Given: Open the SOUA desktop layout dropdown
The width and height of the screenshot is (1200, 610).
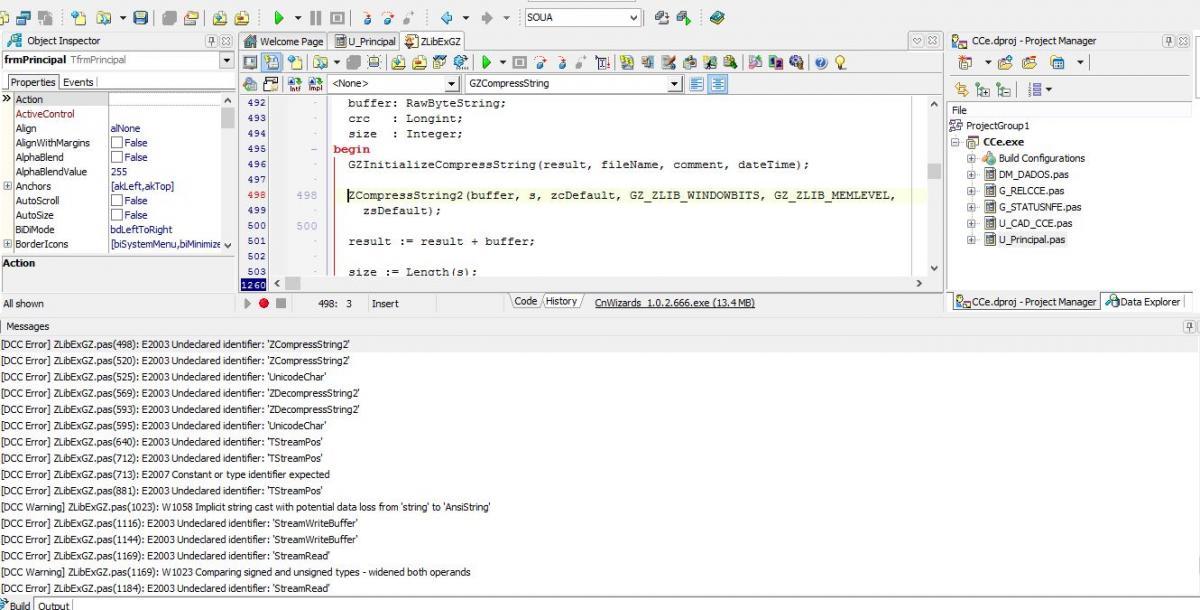Looking at the screenshot, I should [634, 18].
